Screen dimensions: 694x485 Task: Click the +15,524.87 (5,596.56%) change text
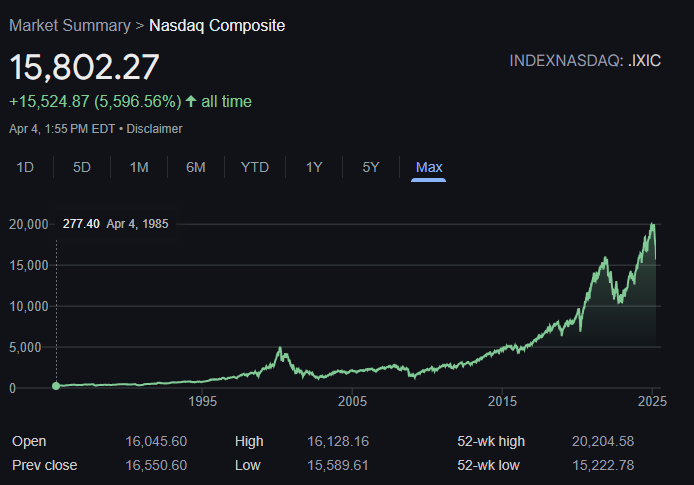95,101
